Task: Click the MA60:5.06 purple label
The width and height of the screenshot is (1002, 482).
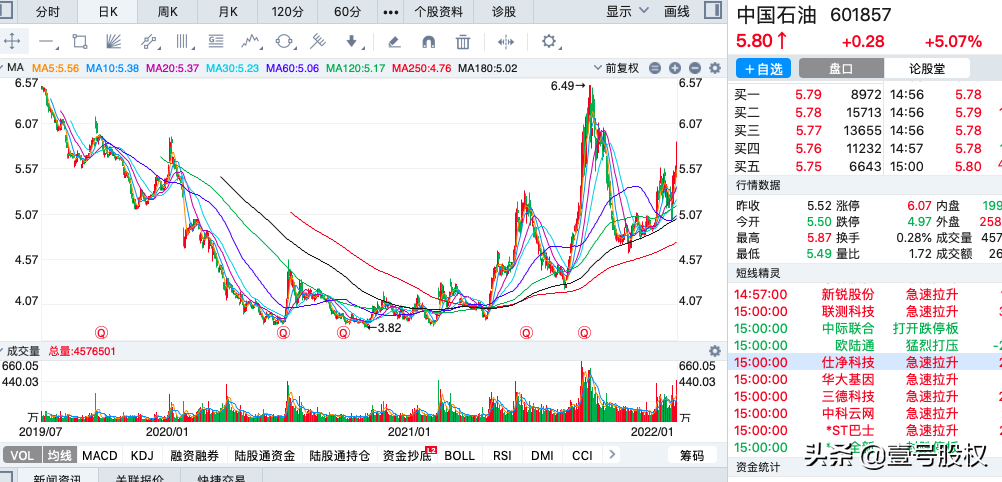Action: (292, 68)
